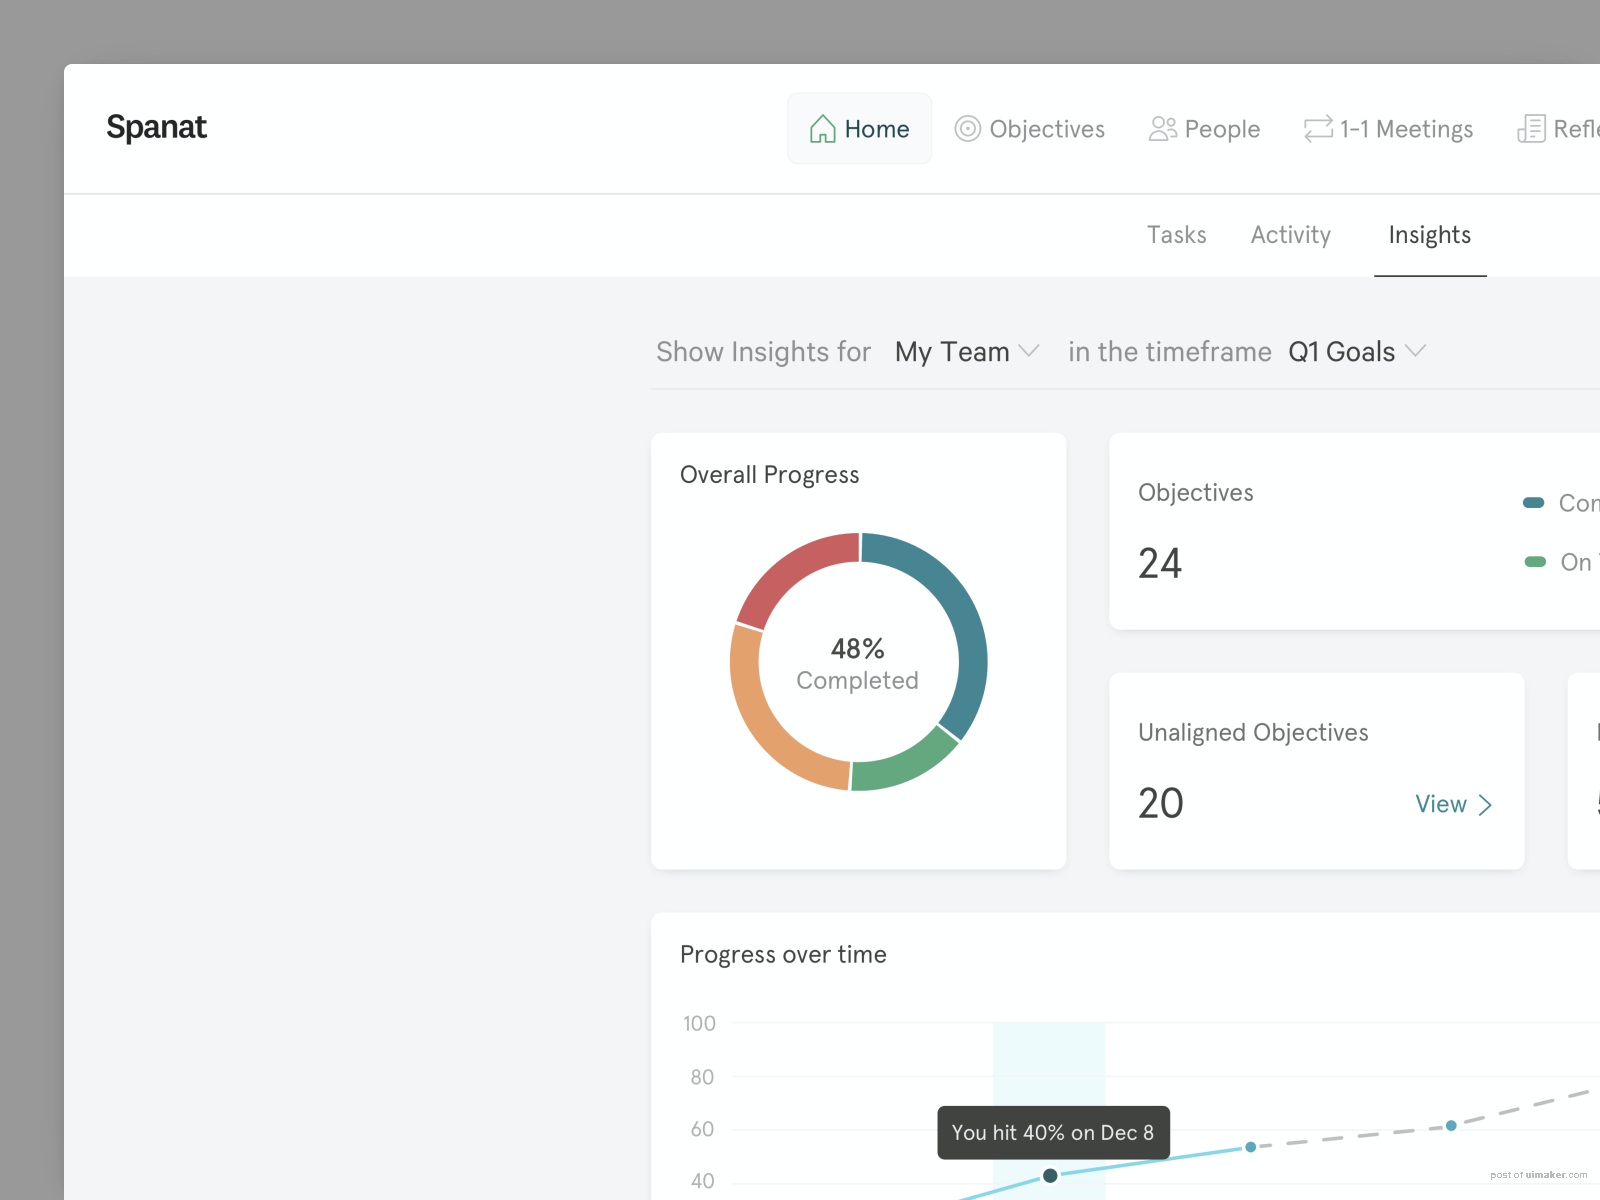The image size is (1600, 1200).
Task: Click the Progress over time heading
Action: point(783,955)
